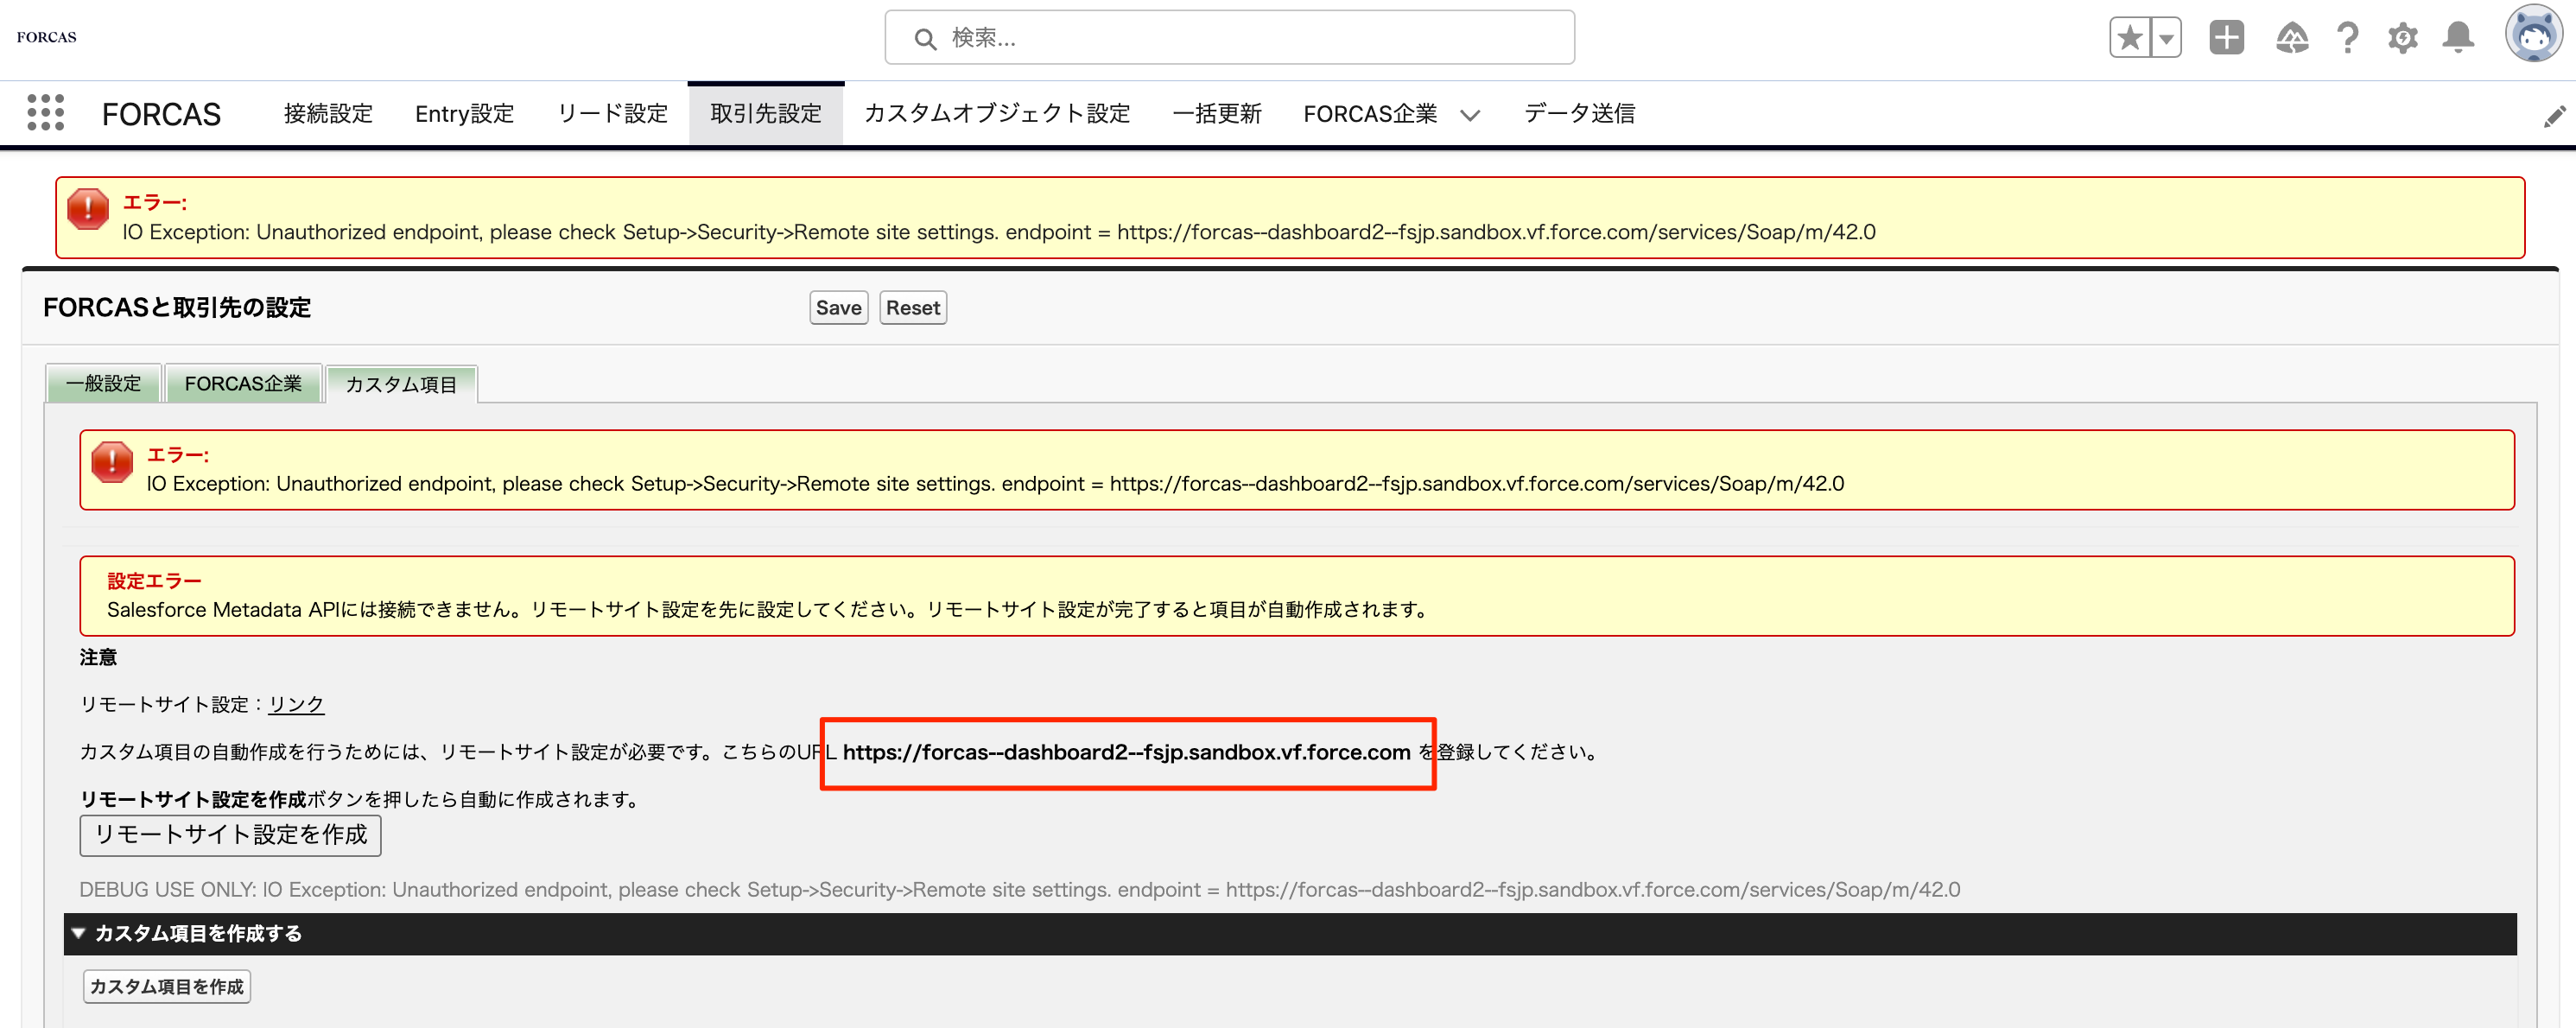Open the App Launcher grid icon
This screenshot has height=1028, width=2576.
point(45,113)
